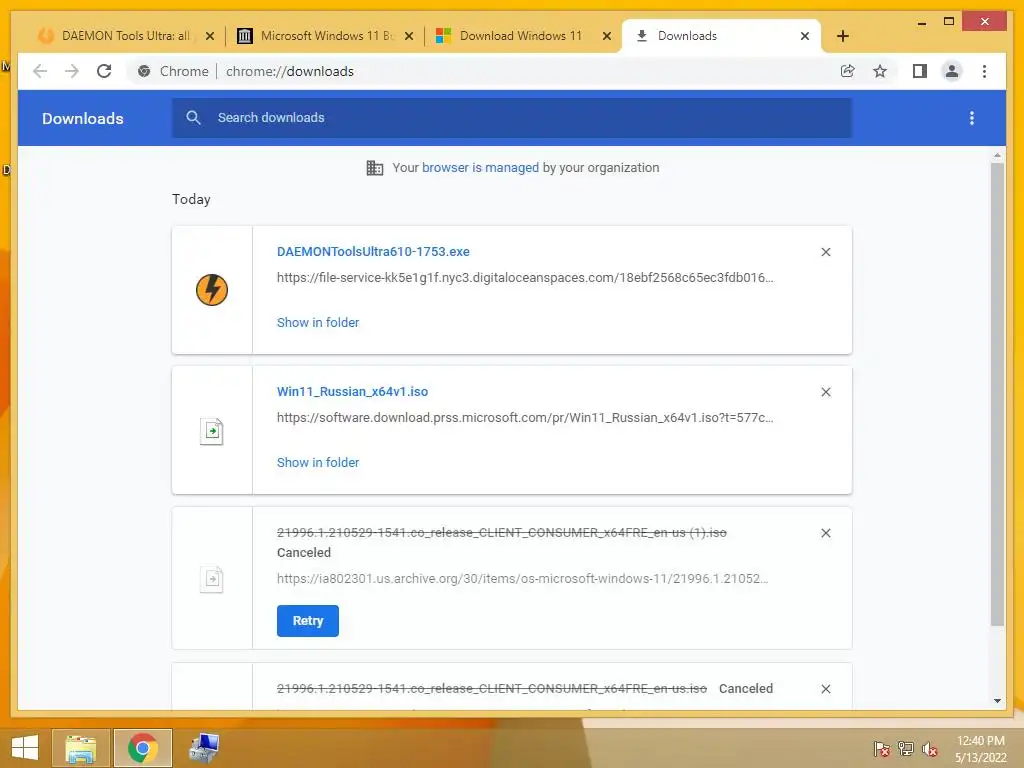The image size is (1024, 768).
Task: Close the DAEMON Tools Ultra tab
Action: (x=210, y=36)
